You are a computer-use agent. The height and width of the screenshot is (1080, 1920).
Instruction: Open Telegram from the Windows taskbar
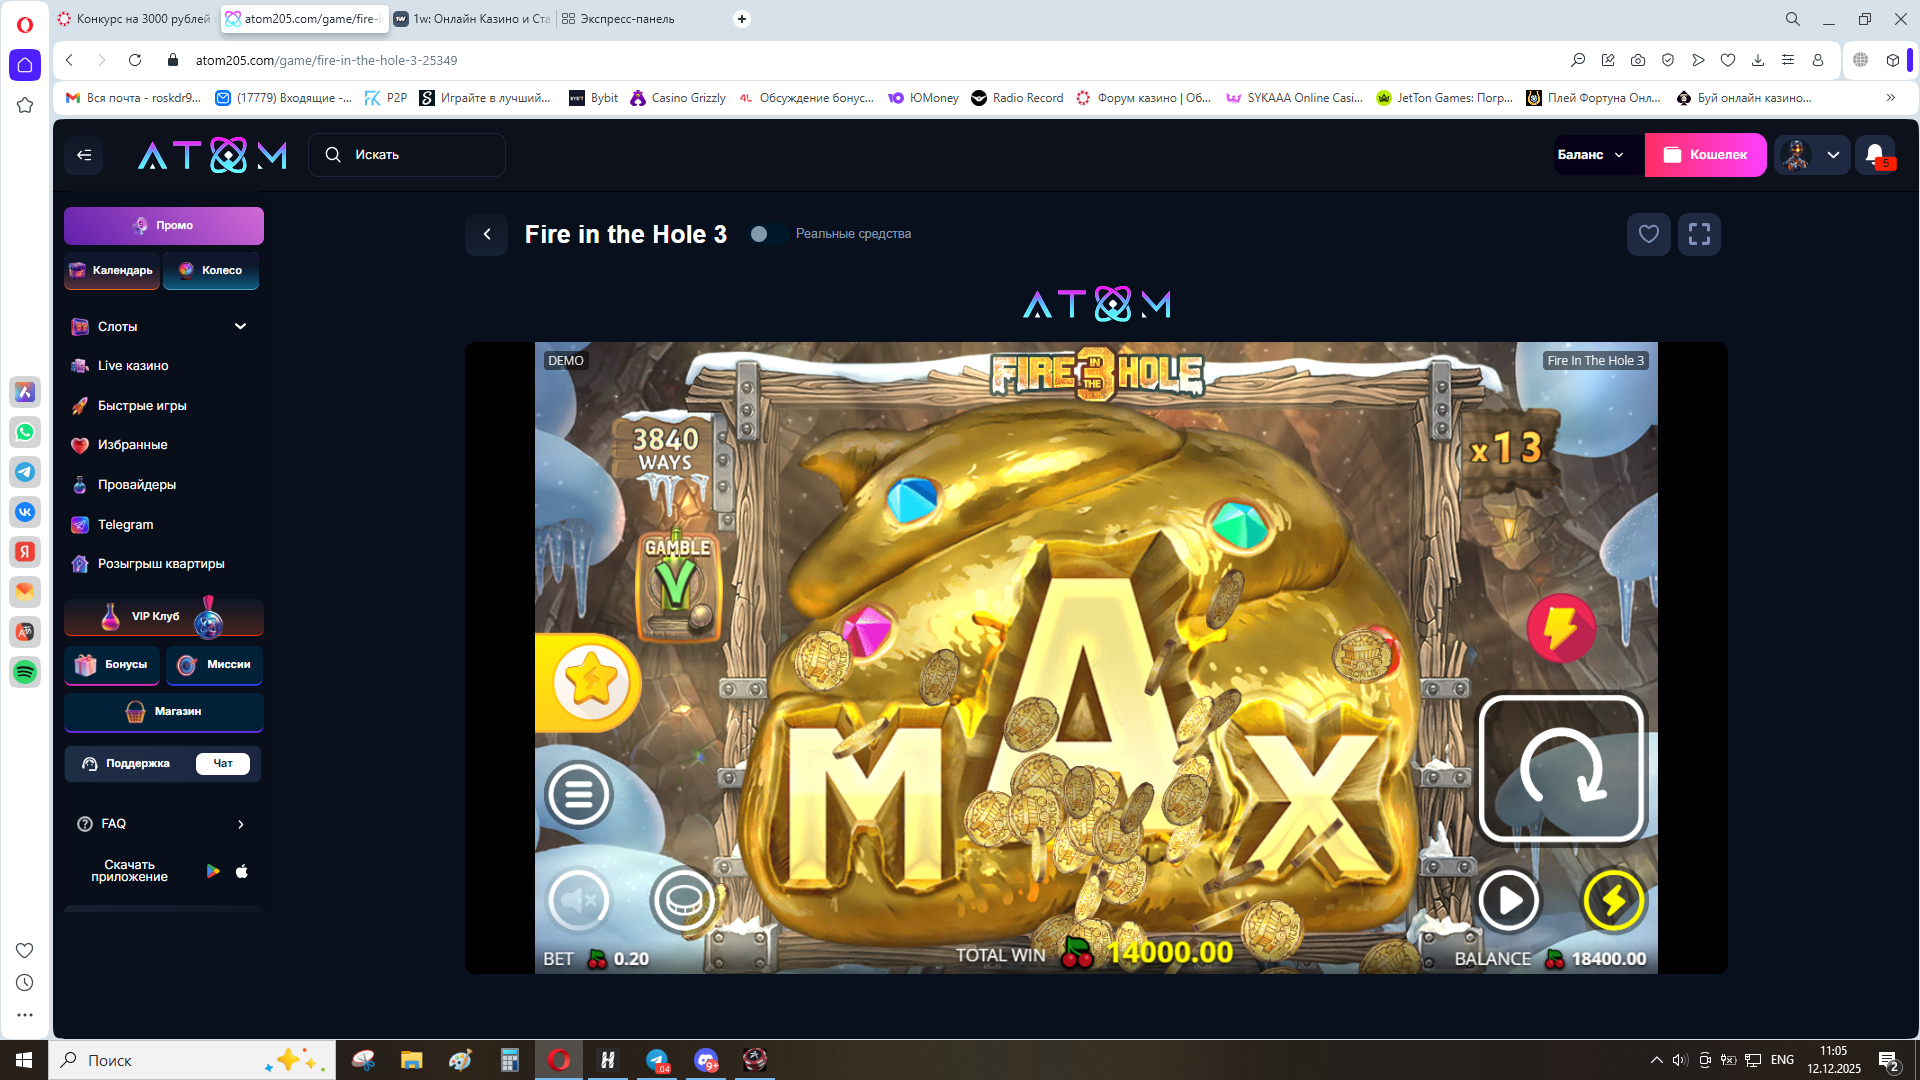[657, 1060]
